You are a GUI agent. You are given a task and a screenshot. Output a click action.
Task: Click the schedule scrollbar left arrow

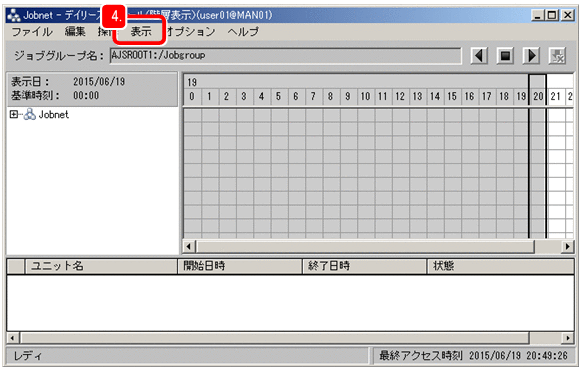tap(189, 246)
